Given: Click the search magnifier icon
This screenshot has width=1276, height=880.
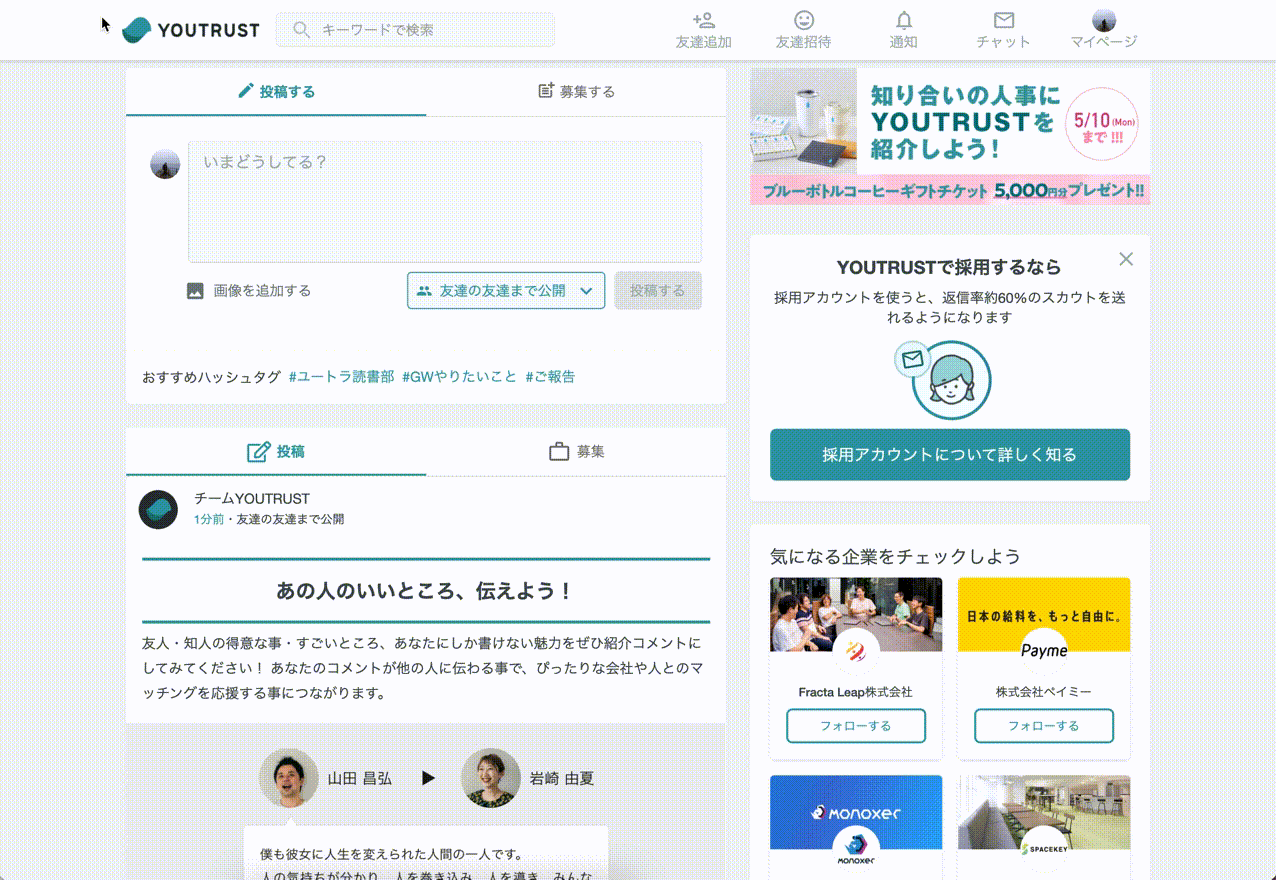Looking at the screenshot, I should click(x=301, y=30).
